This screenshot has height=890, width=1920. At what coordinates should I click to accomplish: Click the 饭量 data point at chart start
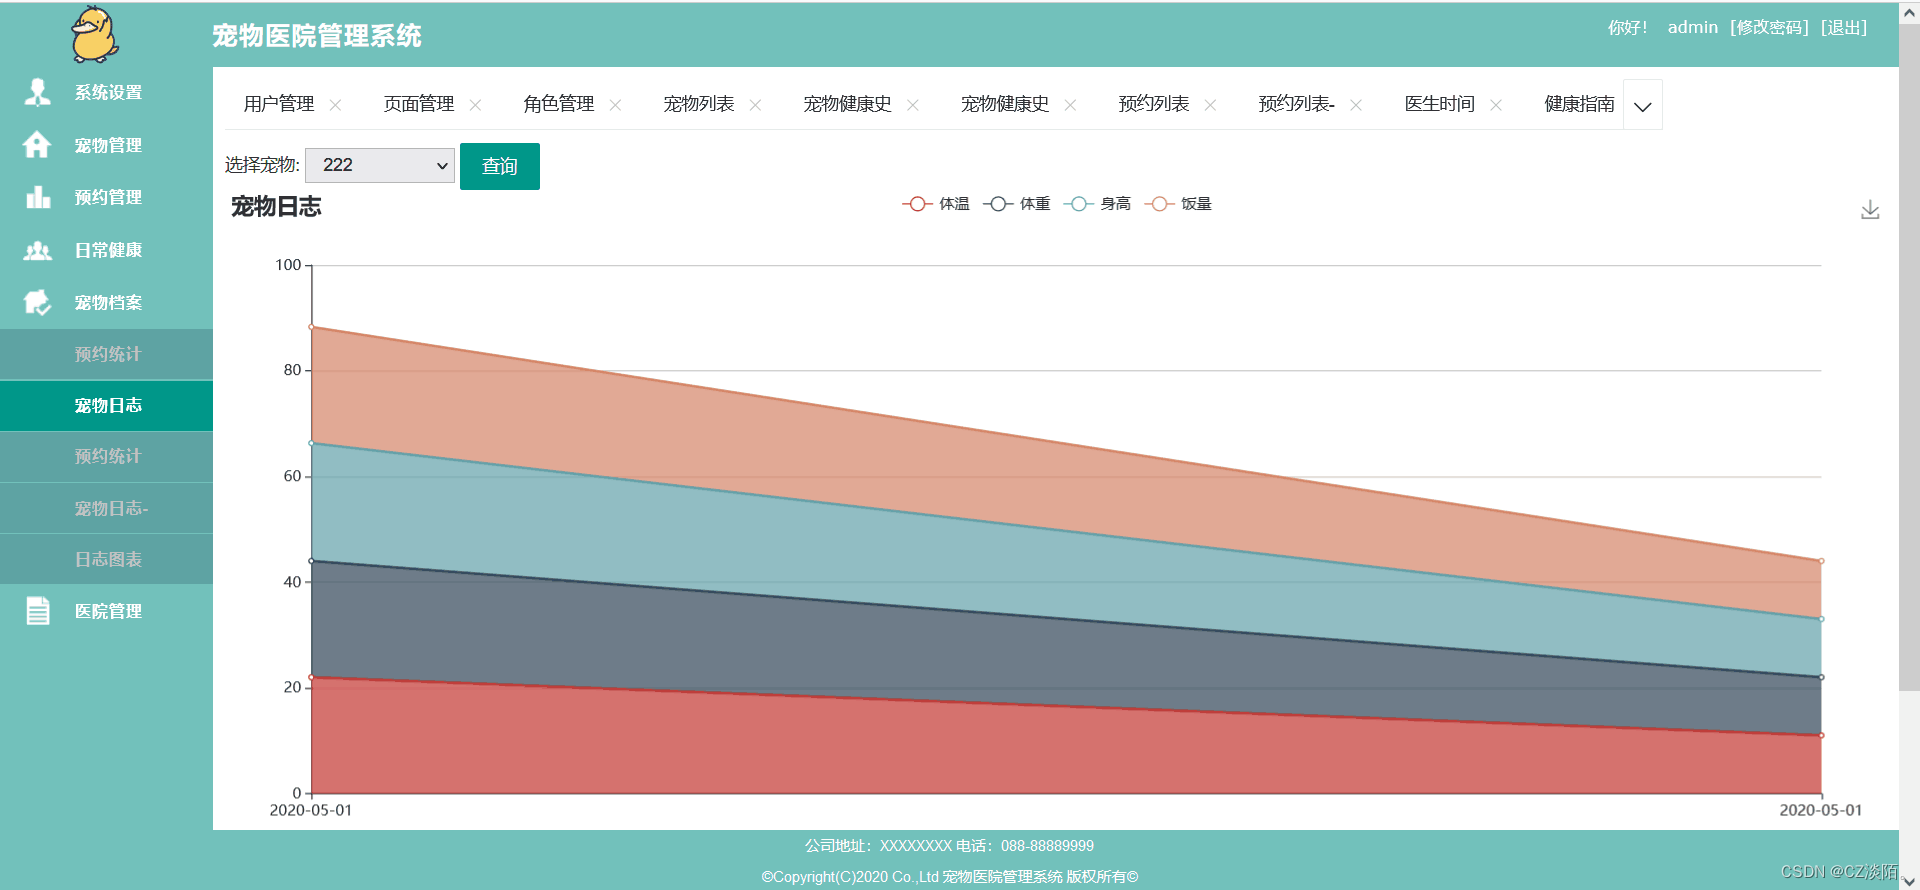click(x=312, y=327)
